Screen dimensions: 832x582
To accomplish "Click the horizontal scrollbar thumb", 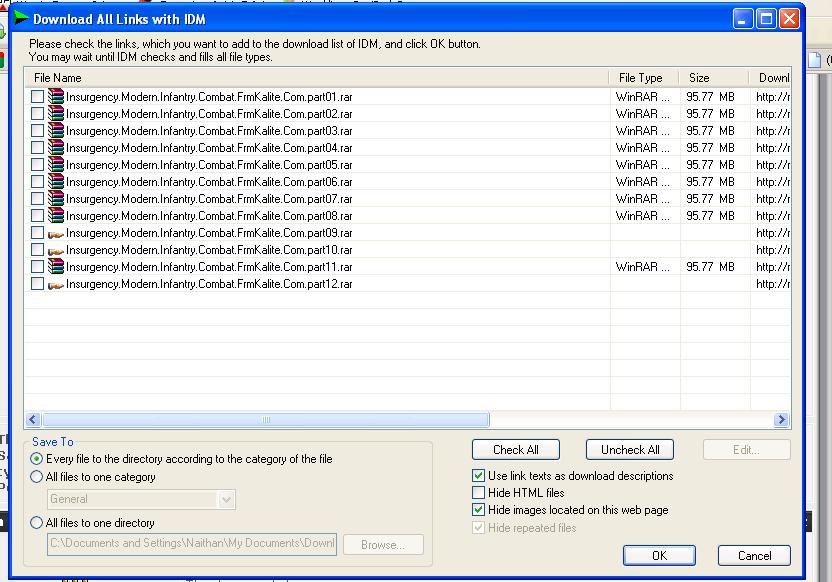I will [266, 420].
